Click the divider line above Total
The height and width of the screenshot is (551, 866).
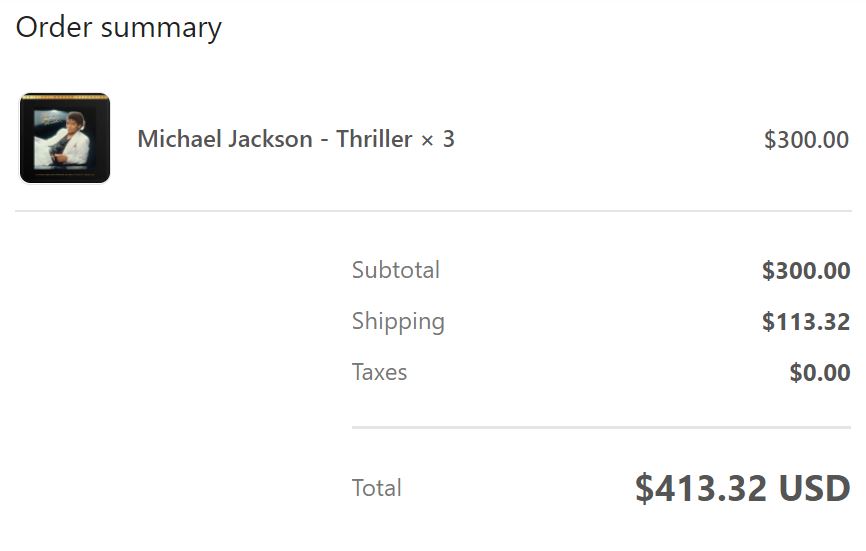pyautogui.click(x=601, y=428)
